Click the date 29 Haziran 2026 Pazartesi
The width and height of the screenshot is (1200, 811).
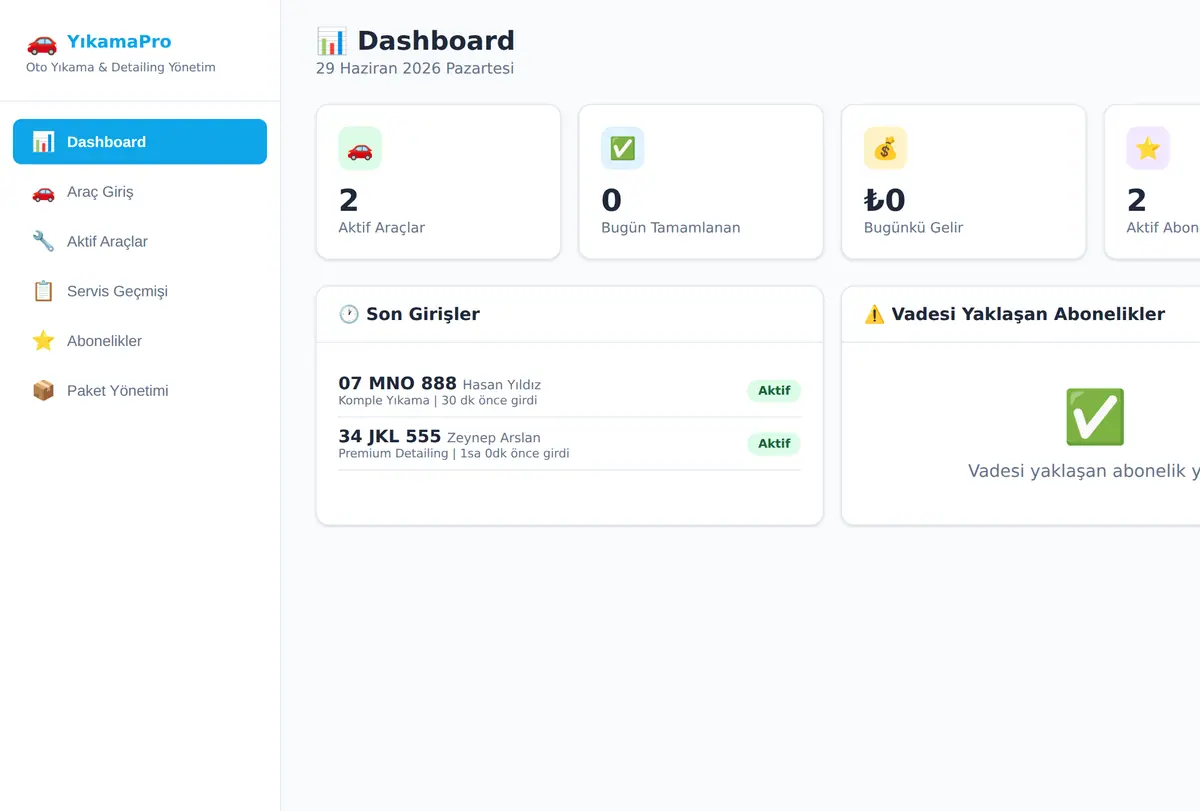coord(415,69)
